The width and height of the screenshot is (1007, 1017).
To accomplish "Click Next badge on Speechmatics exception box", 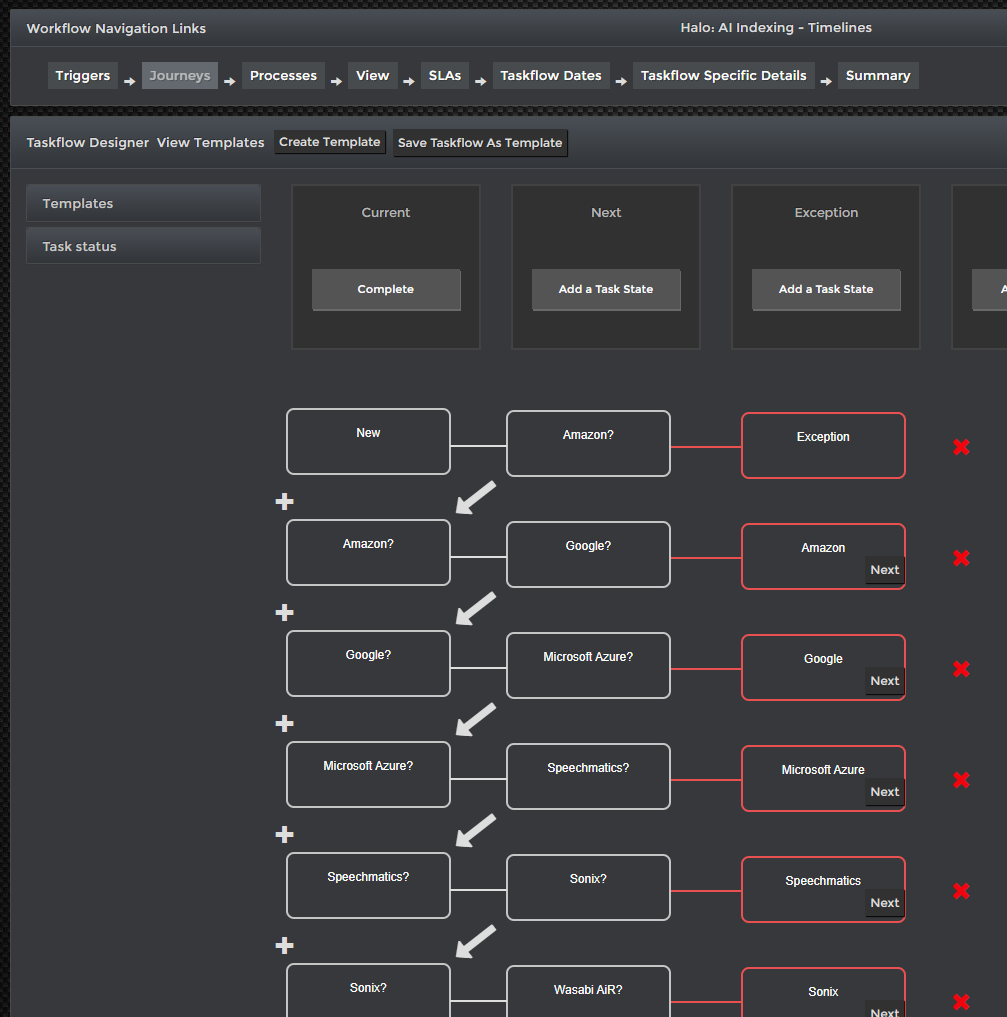I will [x=884, y=903].
